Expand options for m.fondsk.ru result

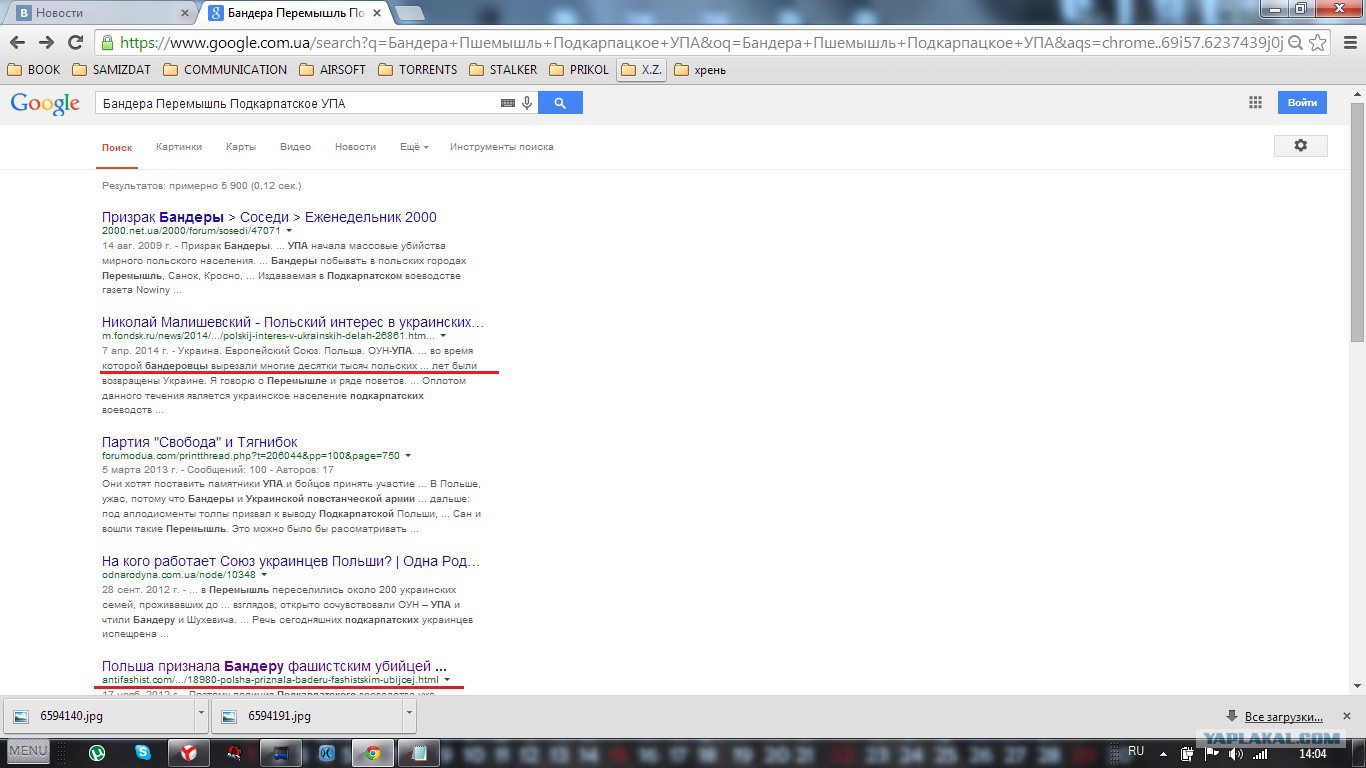pos(443,336)
